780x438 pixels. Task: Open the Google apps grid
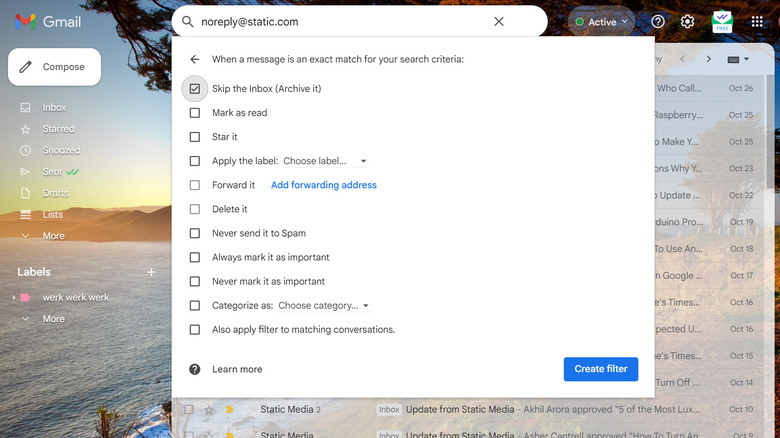757,21
